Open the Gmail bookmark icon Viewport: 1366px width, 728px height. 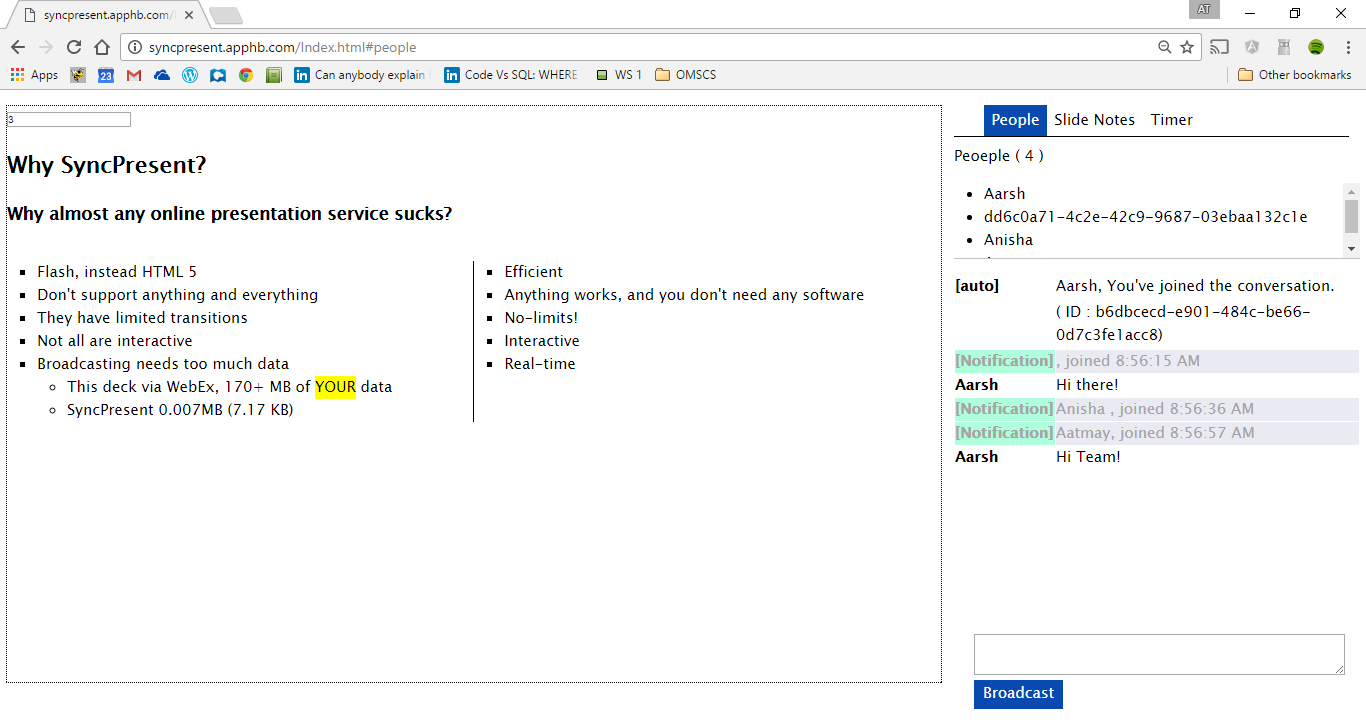coord(134,75)
